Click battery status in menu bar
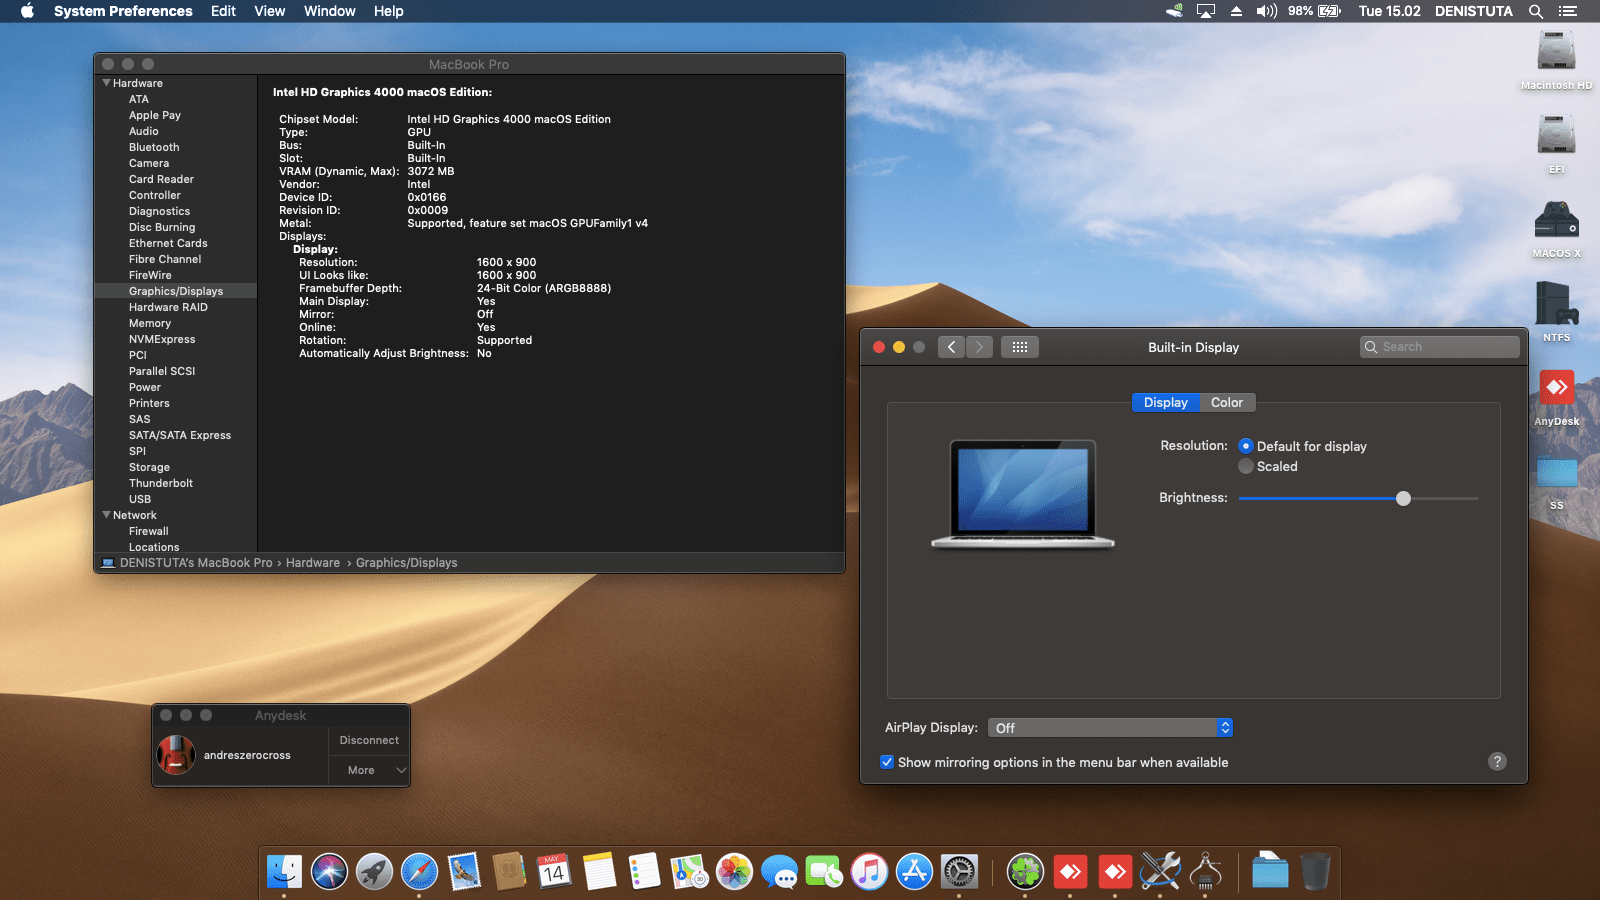Image resolution: width=1600 pixels, height=900 pixels. point(1314,11)
